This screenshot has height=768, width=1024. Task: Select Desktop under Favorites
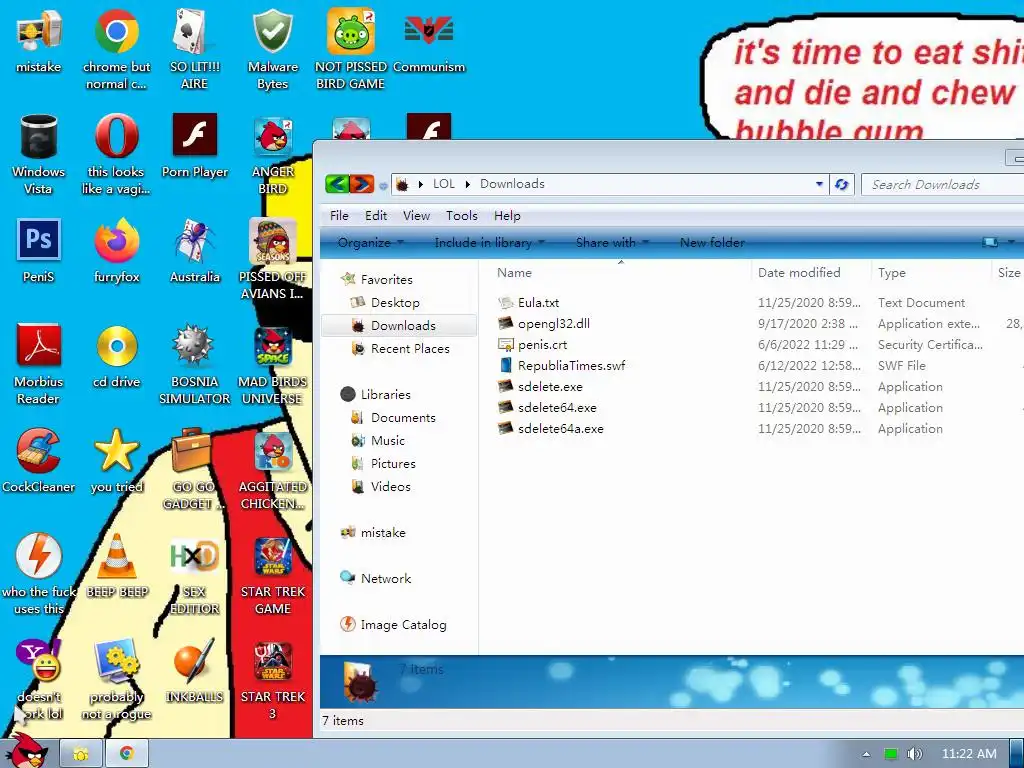pos(395,302)
